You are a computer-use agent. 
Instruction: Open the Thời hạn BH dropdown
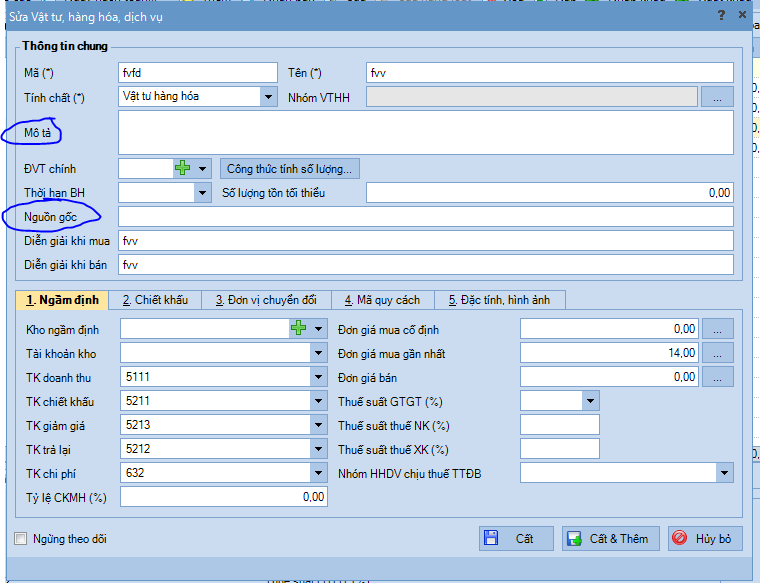click(x=202, y=193)
